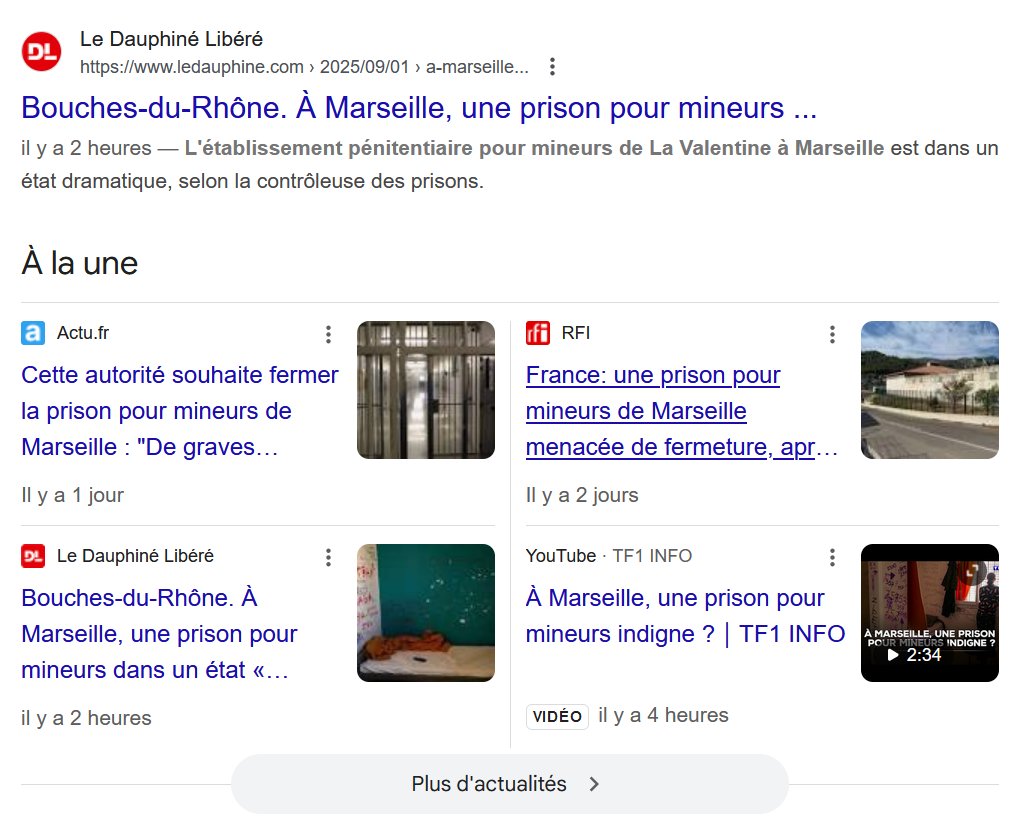Click the 'Le Dauphiné Libéré' site name at top

coord(172,39)
